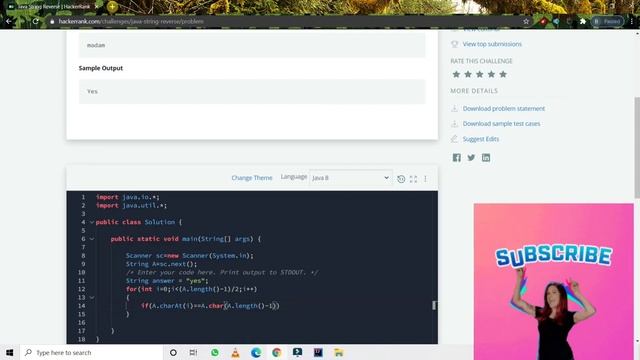
Task: Toggle fullscreen editor mode
Action: pos(413,179)
